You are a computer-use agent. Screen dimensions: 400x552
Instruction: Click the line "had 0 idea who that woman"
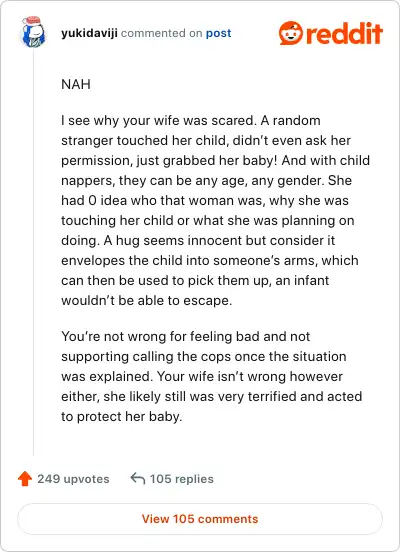tap(205, 200)
